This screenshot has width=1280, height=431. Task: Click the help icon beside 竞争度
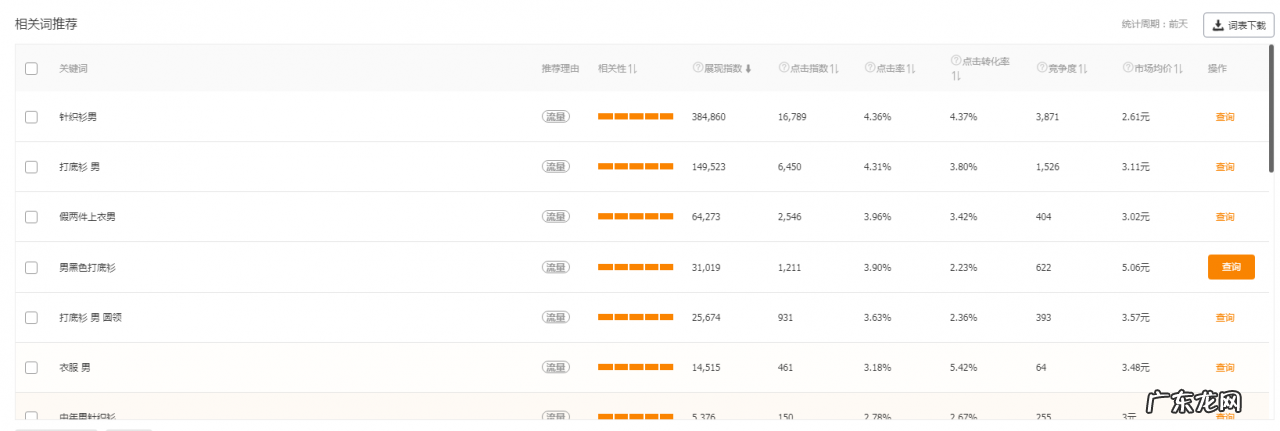point(1041,68)
